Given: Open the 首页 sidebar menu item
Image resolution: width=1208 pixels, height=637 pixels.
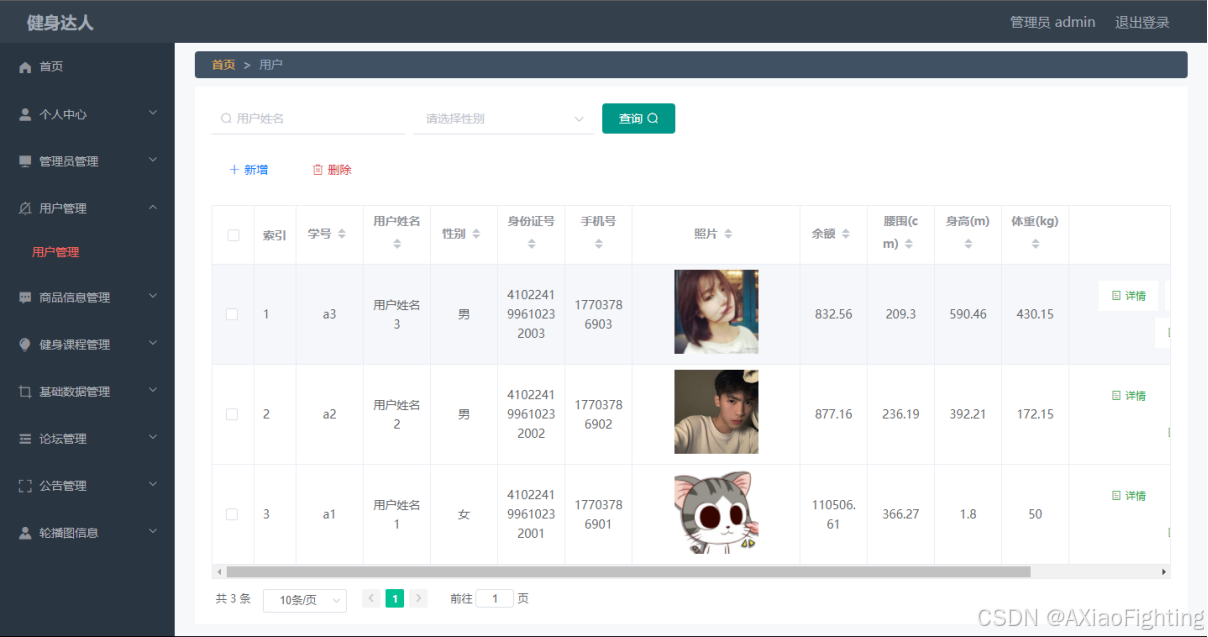Looking at the screenshot, I should pos(87,67).
